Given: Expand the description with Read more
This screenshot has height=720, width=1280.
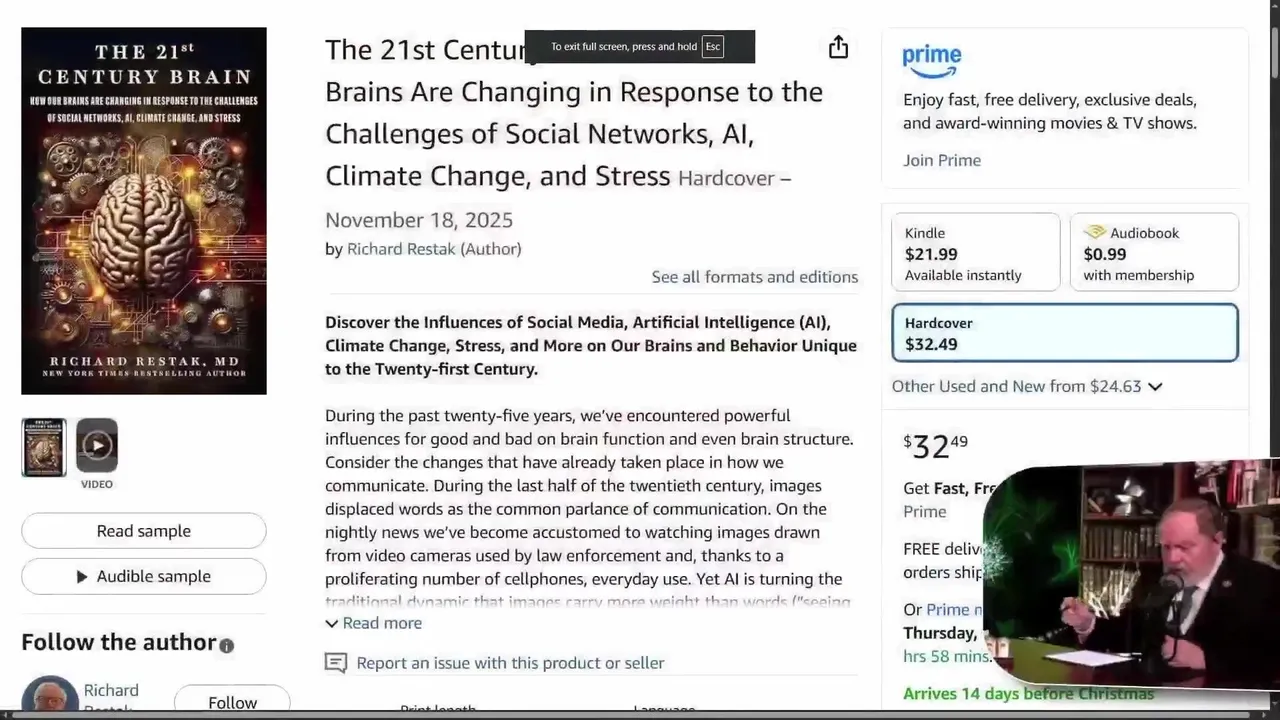Looking at the screenshot, I should click(374, 623).
